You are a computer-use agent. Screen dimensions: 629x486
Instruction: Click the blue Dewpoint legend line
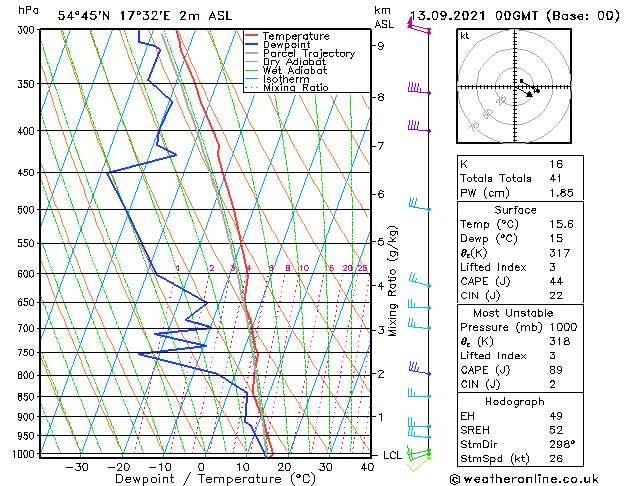point(251,45)
